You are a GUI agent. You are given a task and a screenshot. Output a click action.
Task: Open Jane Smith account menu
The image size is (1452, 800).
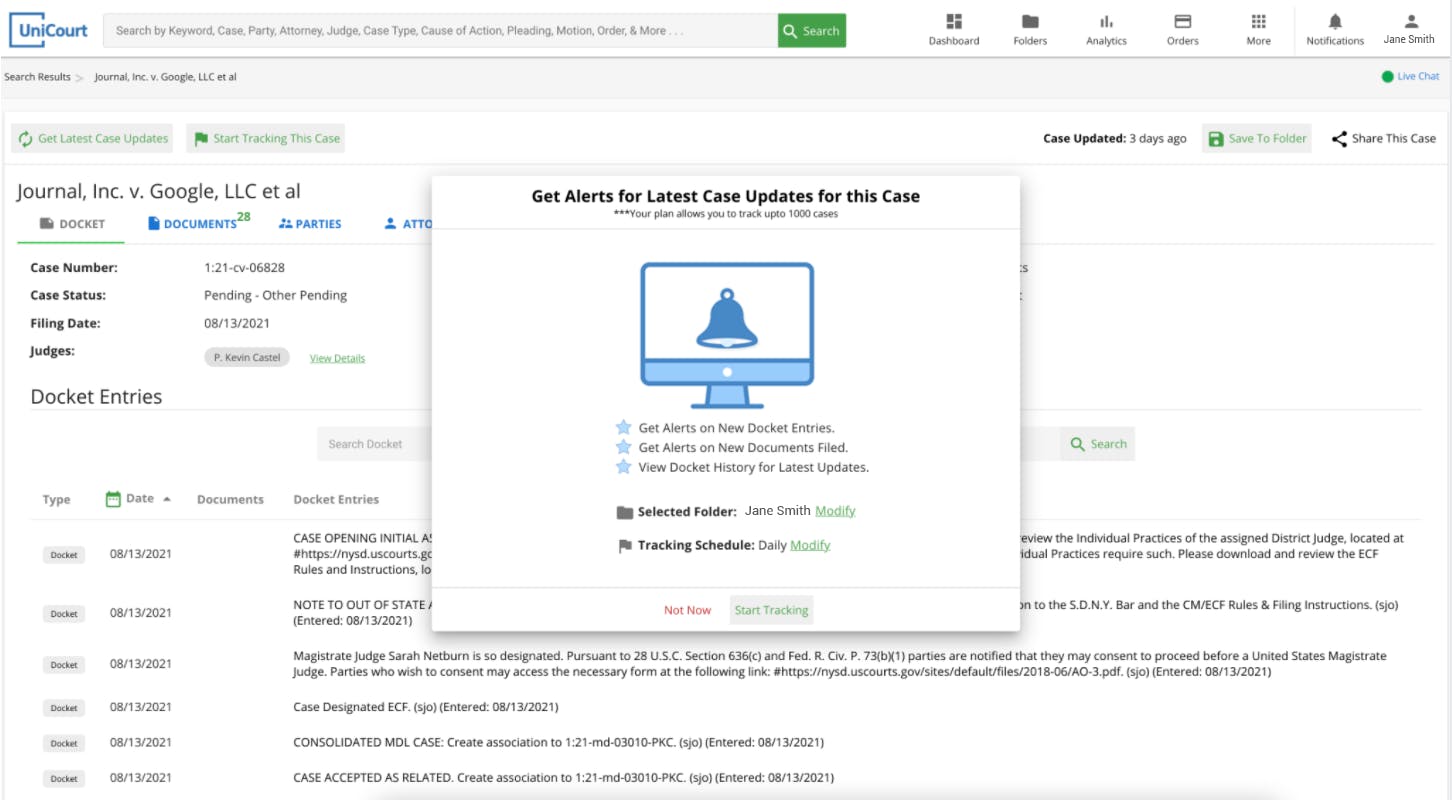coord(1409,29)
